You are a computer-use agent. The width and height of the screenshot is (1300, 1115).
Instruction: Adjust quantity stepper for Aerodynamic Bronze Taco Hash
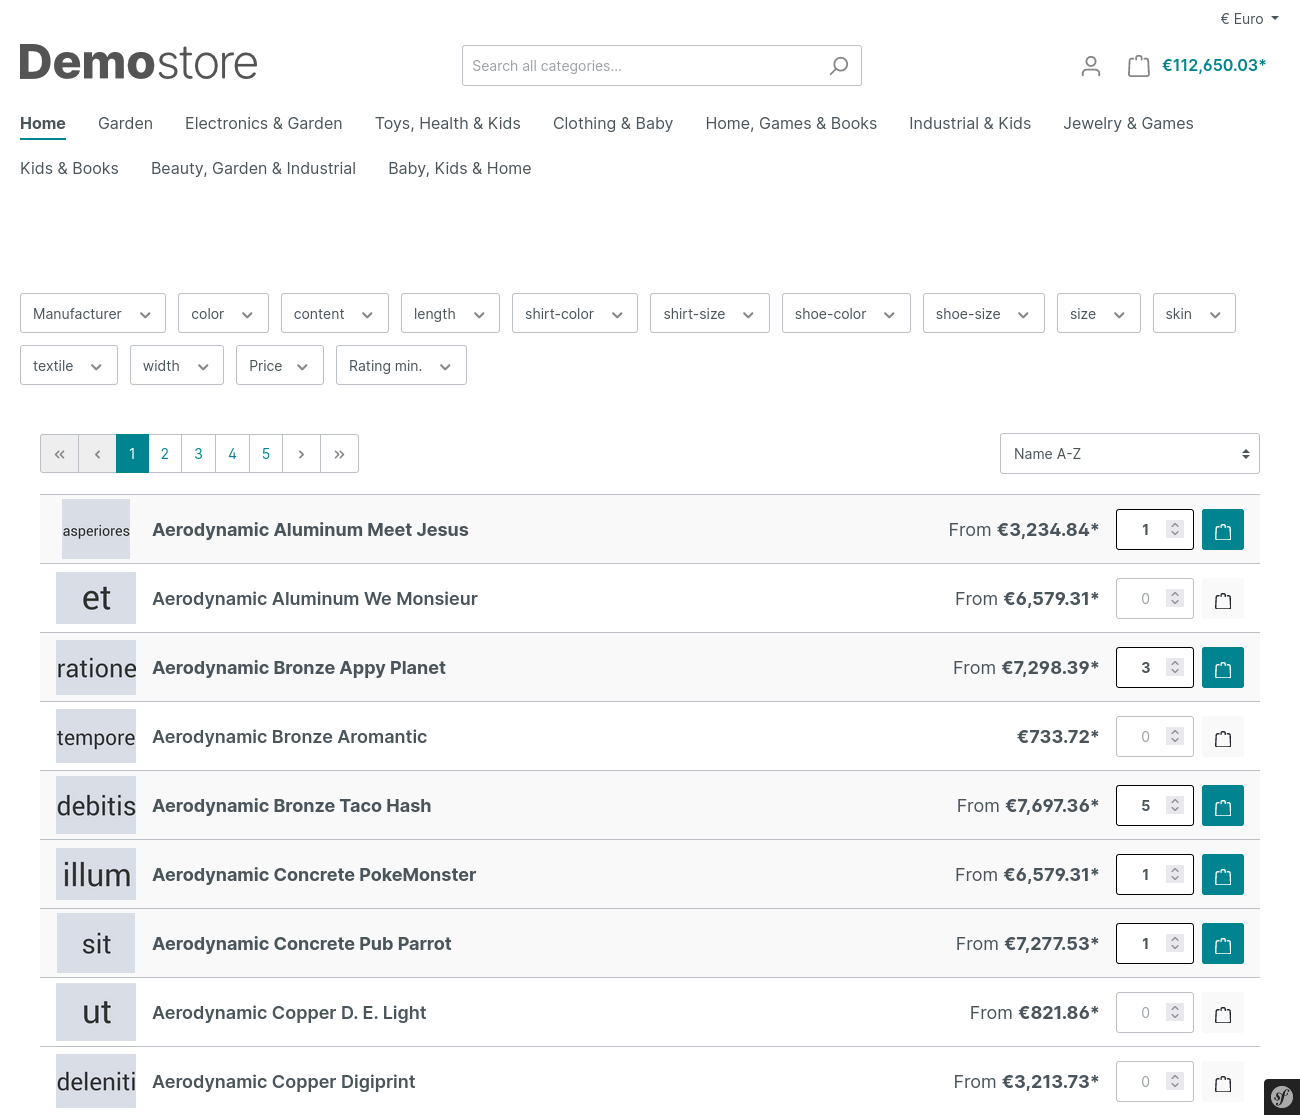[1175, 806]
